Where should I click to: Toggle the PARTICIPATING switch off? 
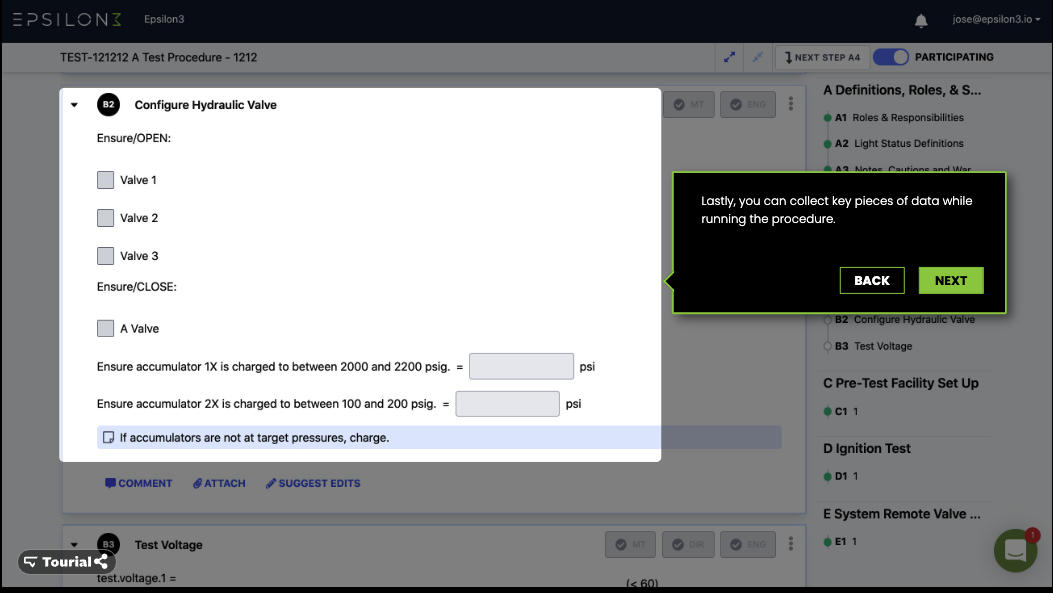[x=890, y=57]
